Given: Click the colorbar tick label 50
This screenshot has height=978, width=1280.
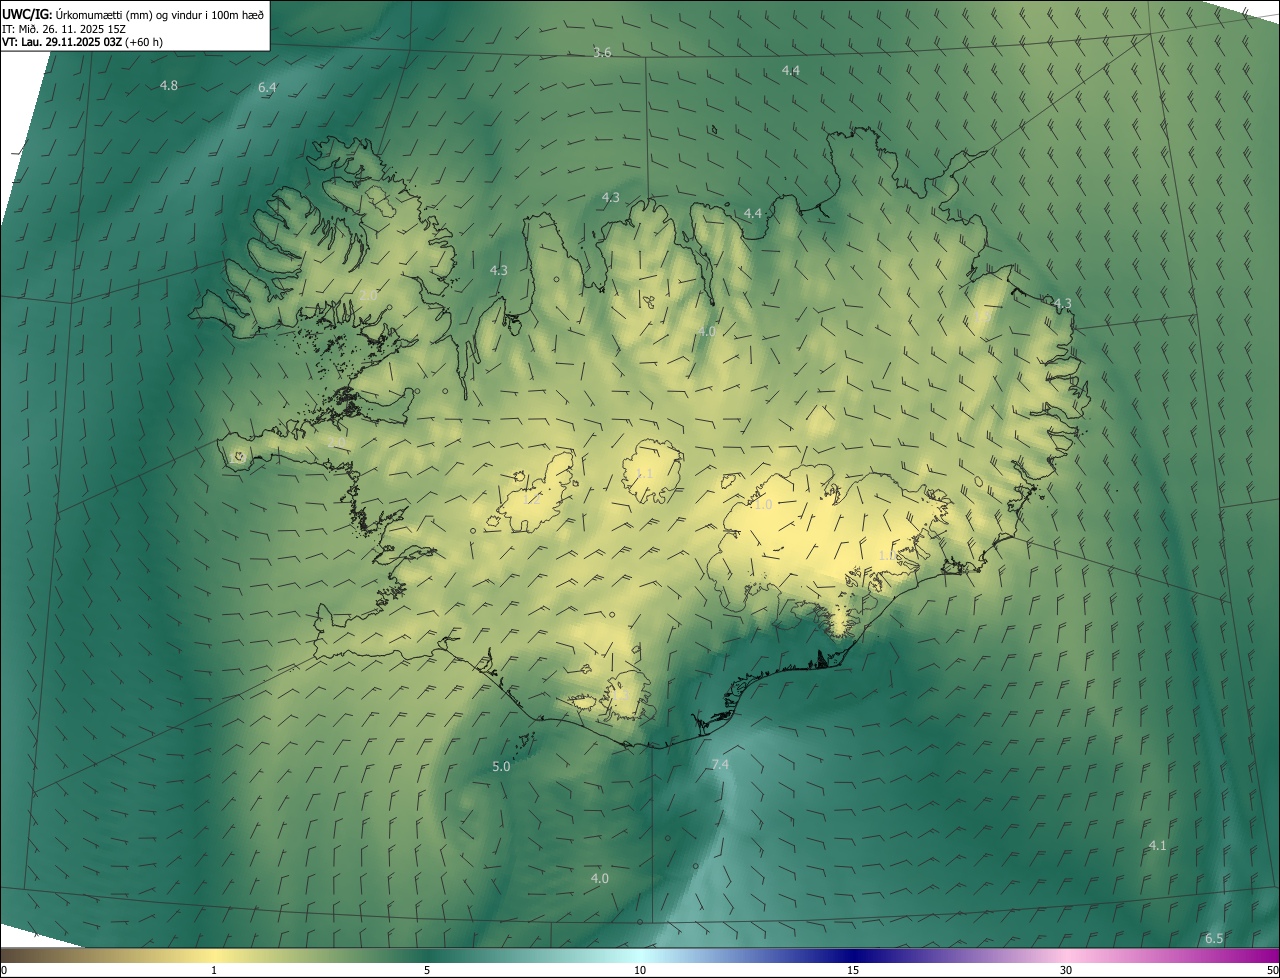Looking at the screenshot, I should tap(1272, 970).
